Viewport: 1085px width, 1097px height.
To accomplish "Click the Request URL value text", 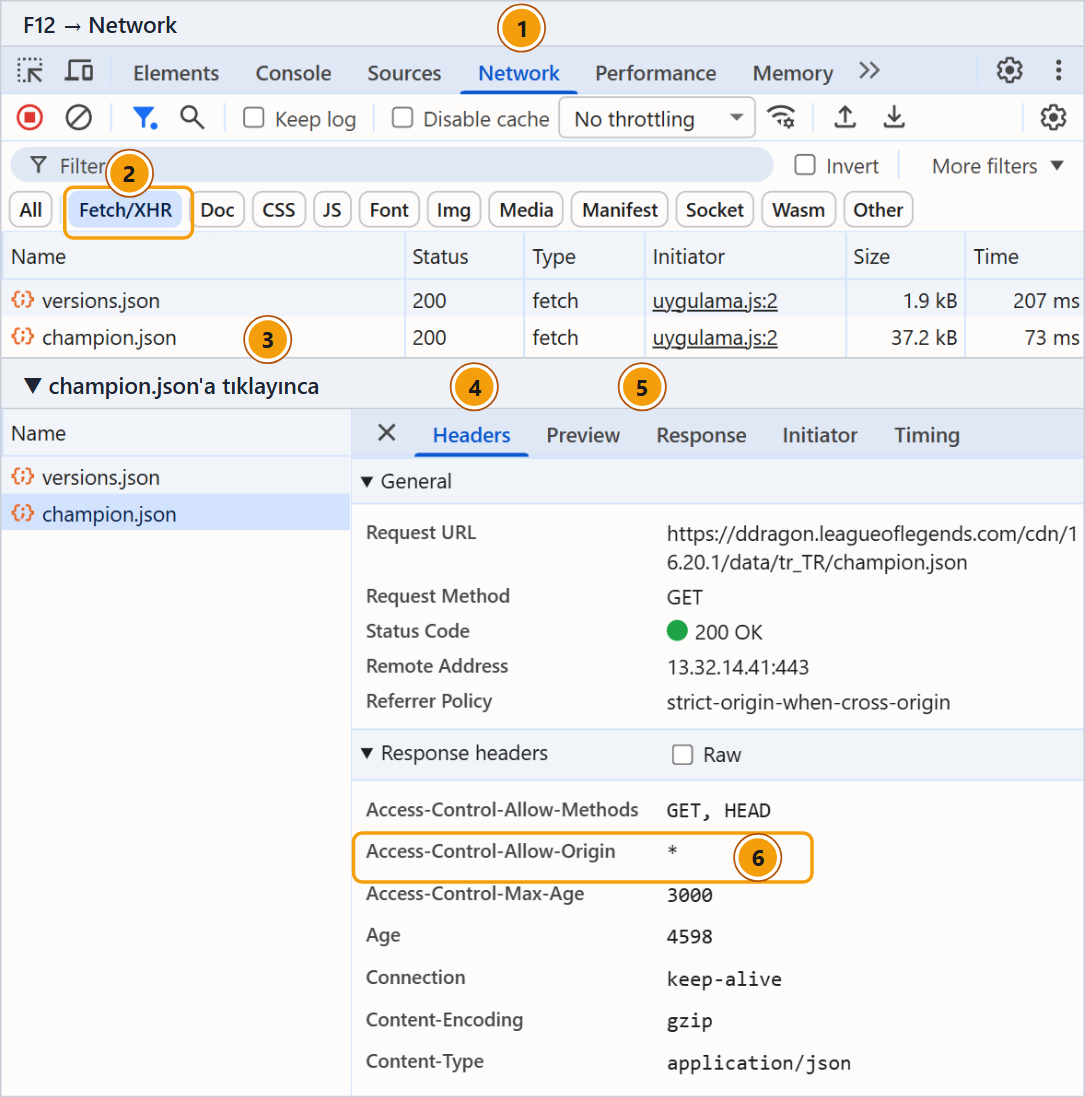I will pyautogui.click(x=872, y=548).
